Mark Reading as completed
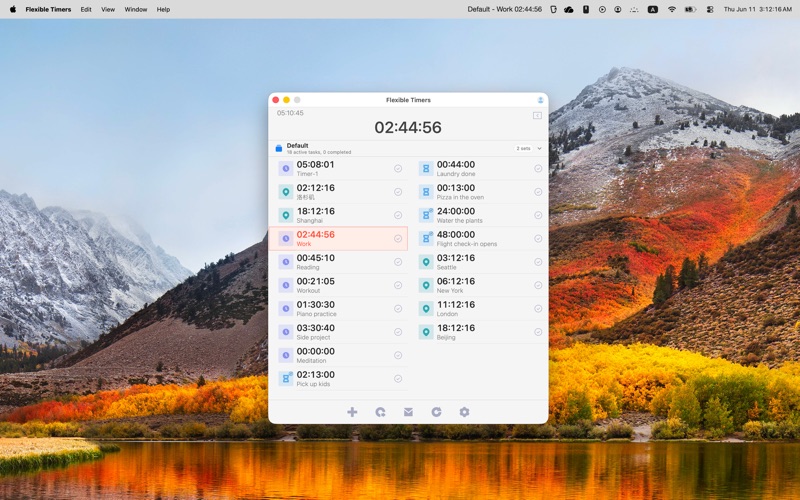 pos(398,262)
